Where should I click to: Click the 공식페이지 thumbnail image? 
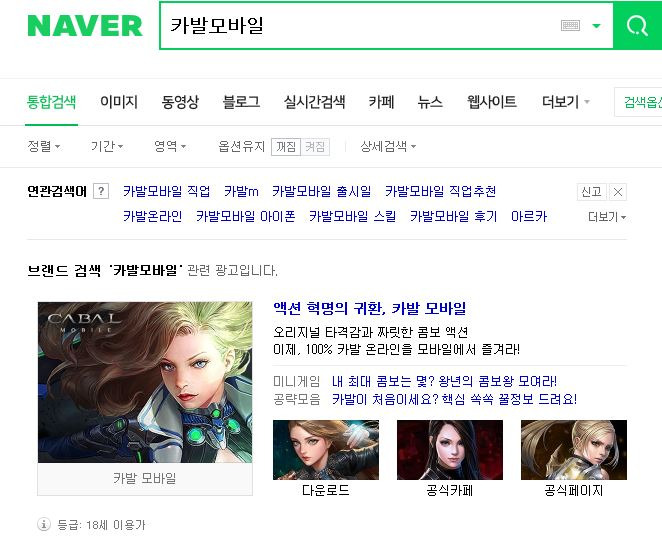coord(574,450)
